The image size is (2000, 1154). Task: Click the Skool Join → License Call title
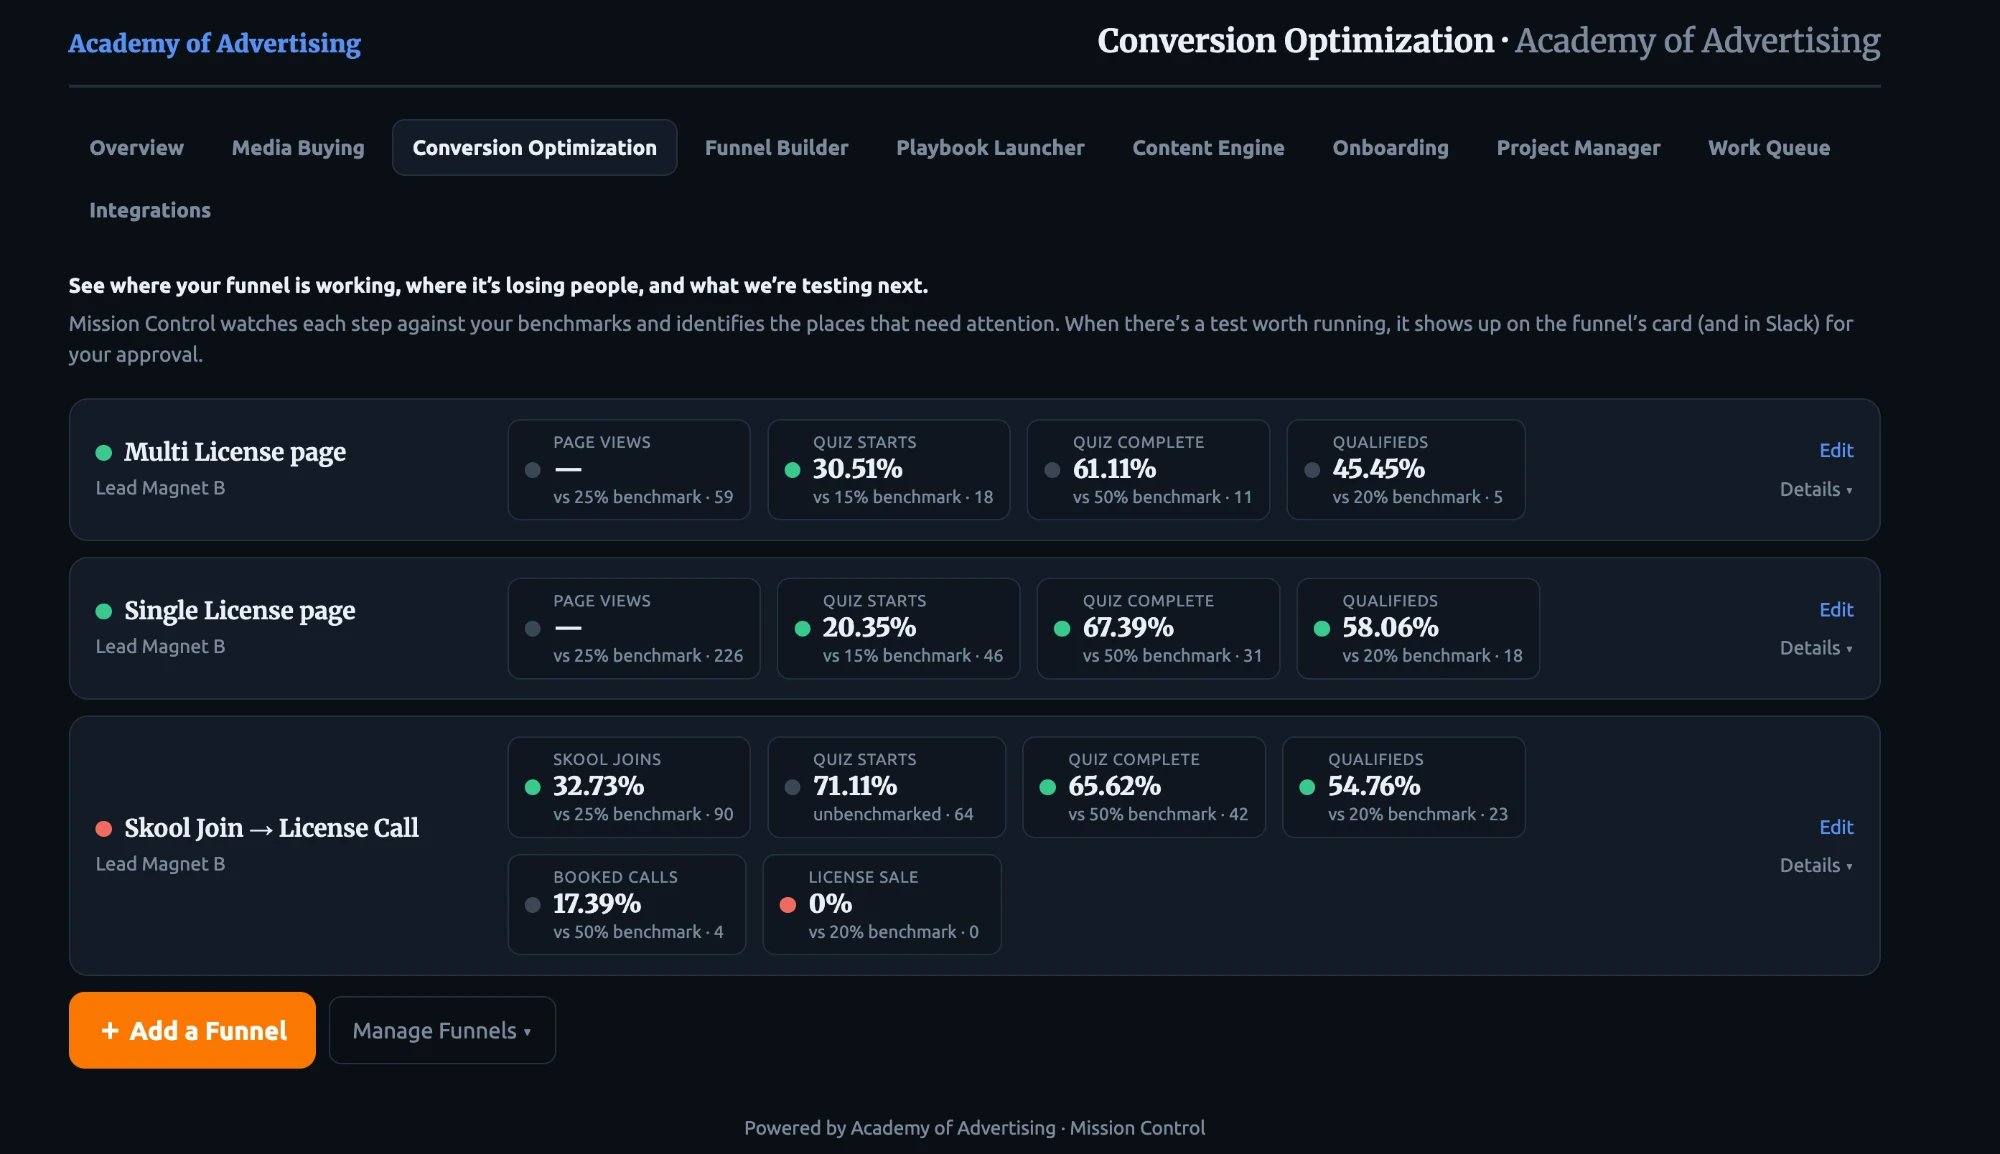[x=271, y=828]
